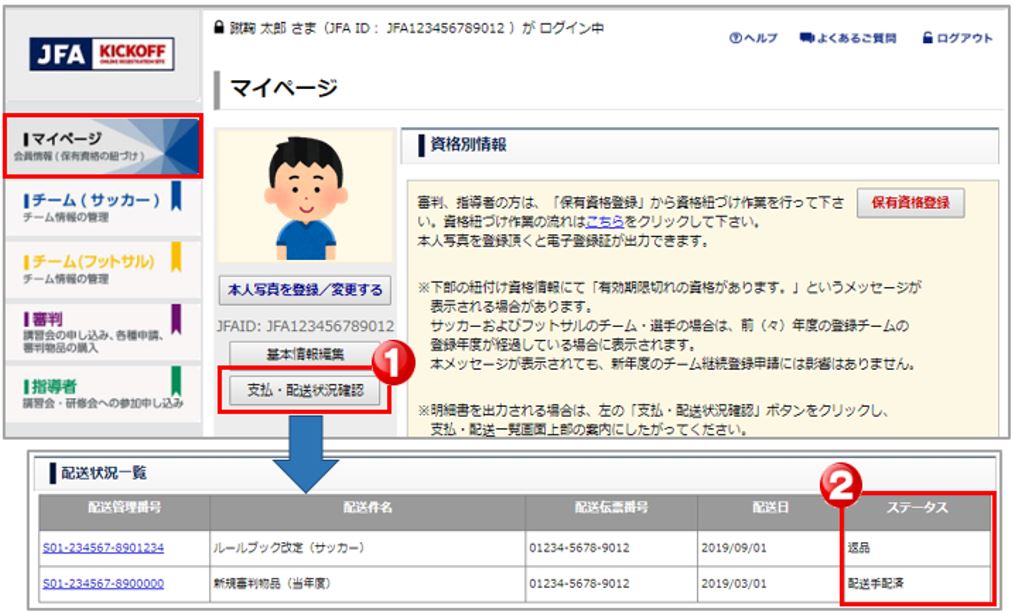Image resolution: width=1014 pixels, height=613 pixels.
Task: Open the FAQ speech bubble link
Action: (x=806, y=38)
